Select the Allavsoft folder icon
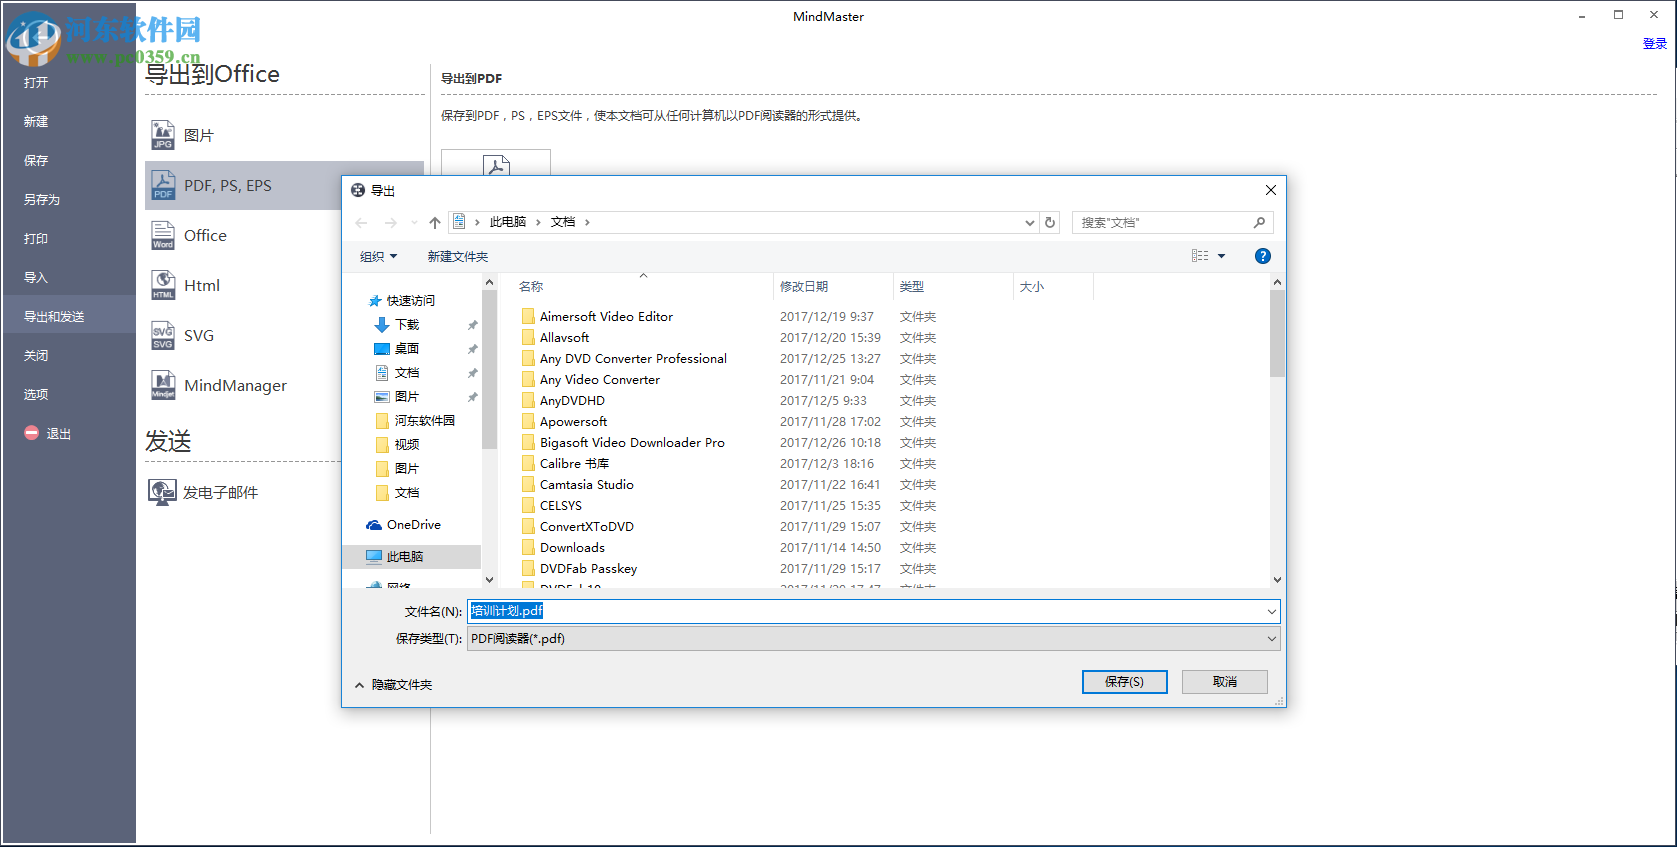Screen dimensions: 1677x847 [528, 337]
